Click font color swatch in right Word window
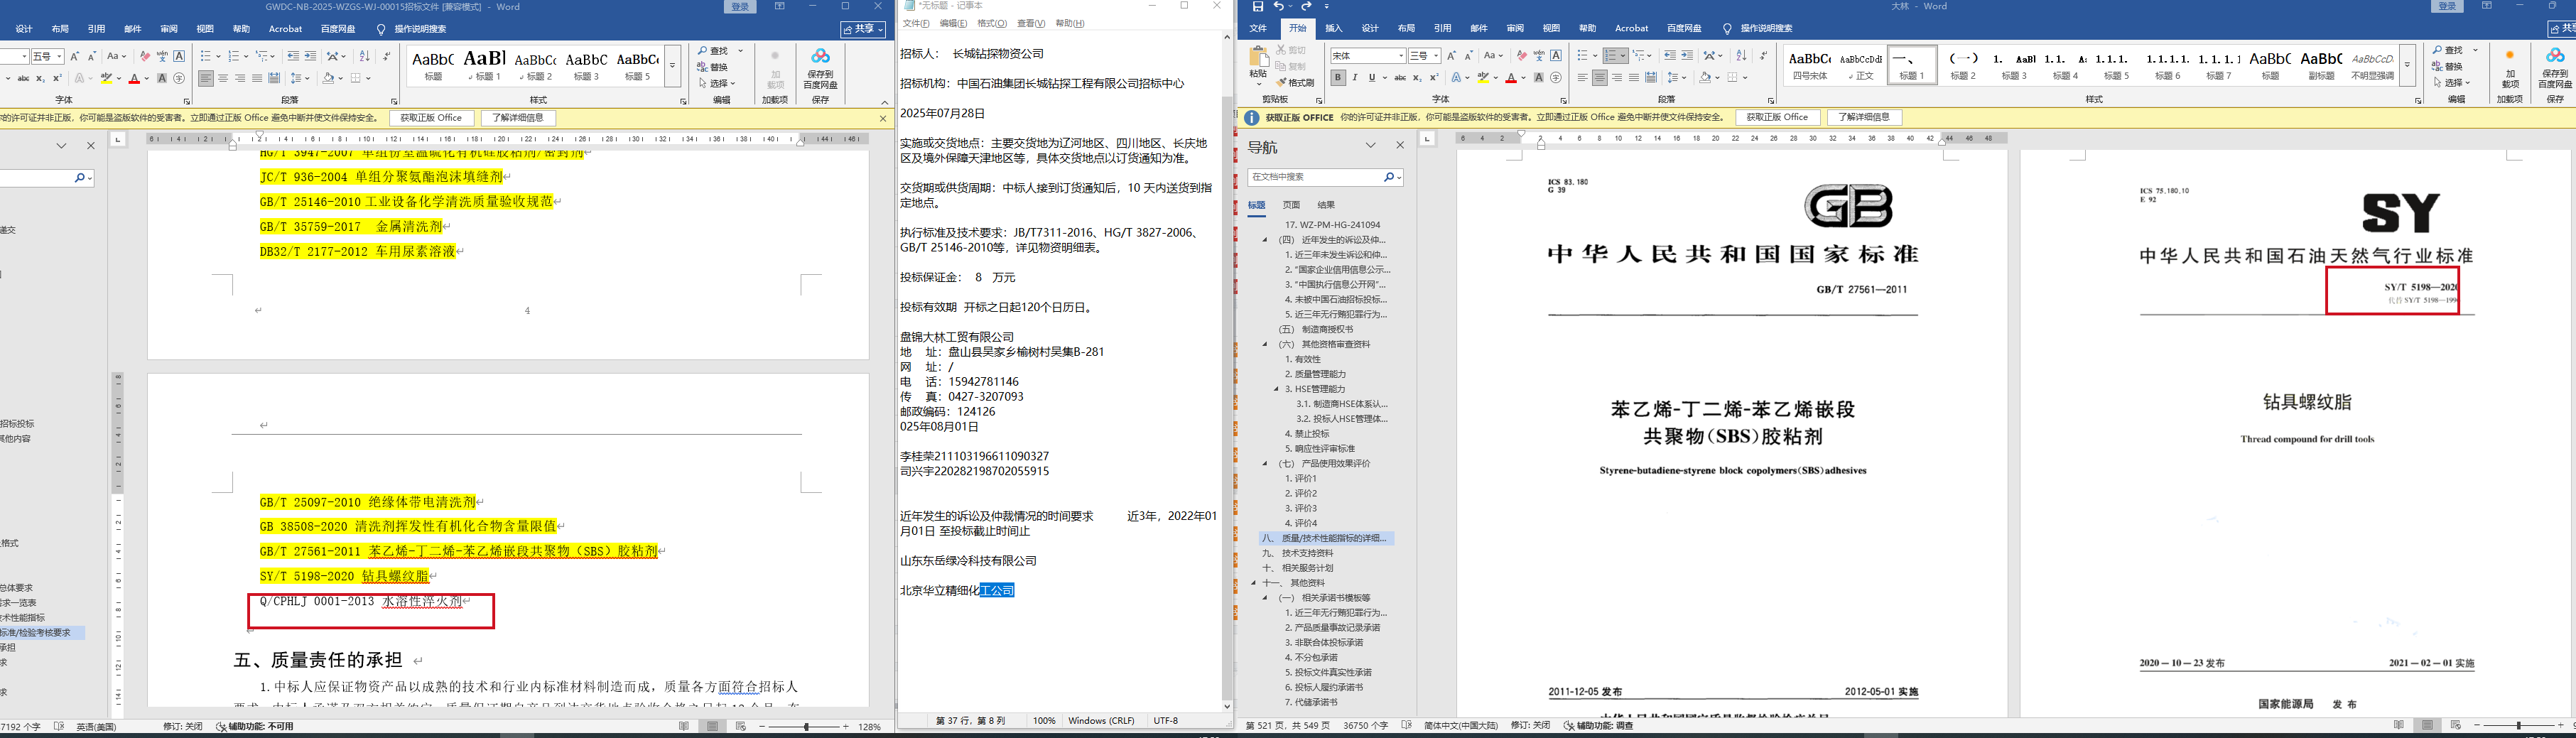Screen dimensions: 2576x738 point(1511,78)
